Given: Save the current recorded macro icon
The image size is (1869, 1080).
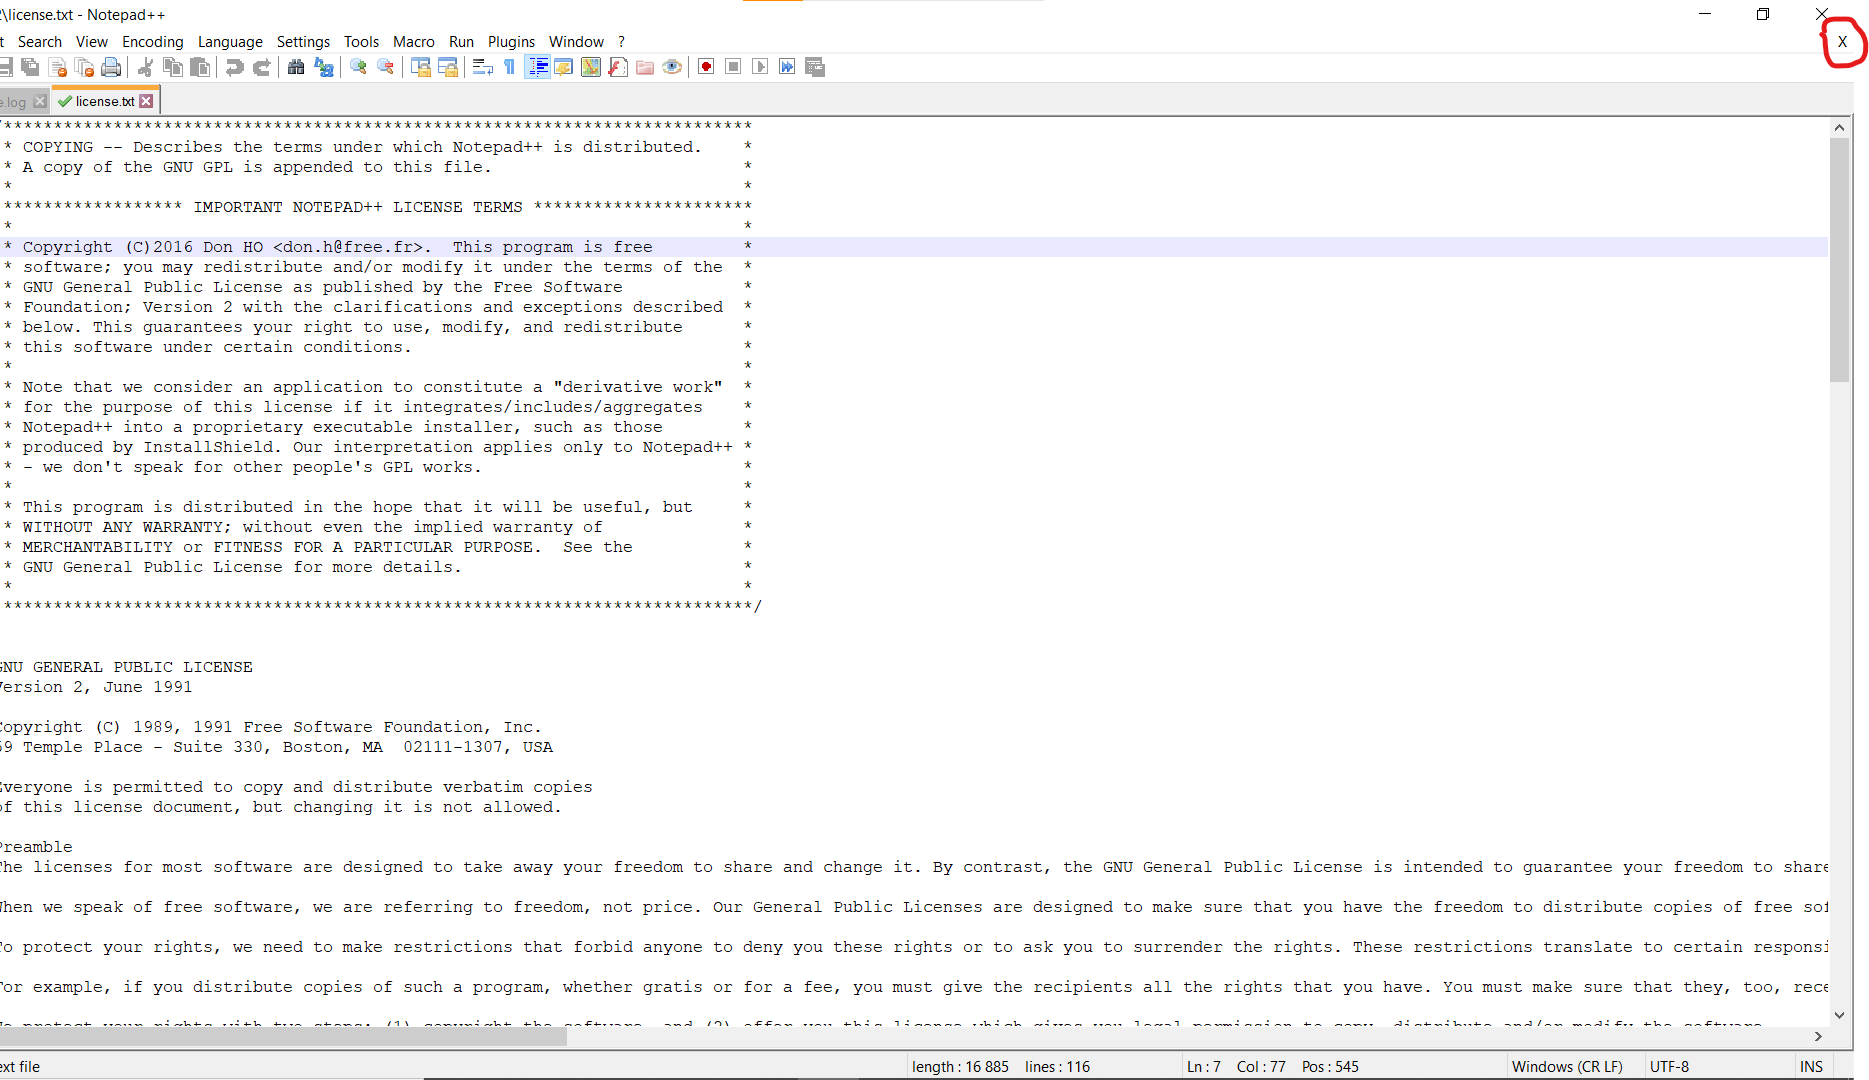Looking at the screenshot, I should coord(815,67).
